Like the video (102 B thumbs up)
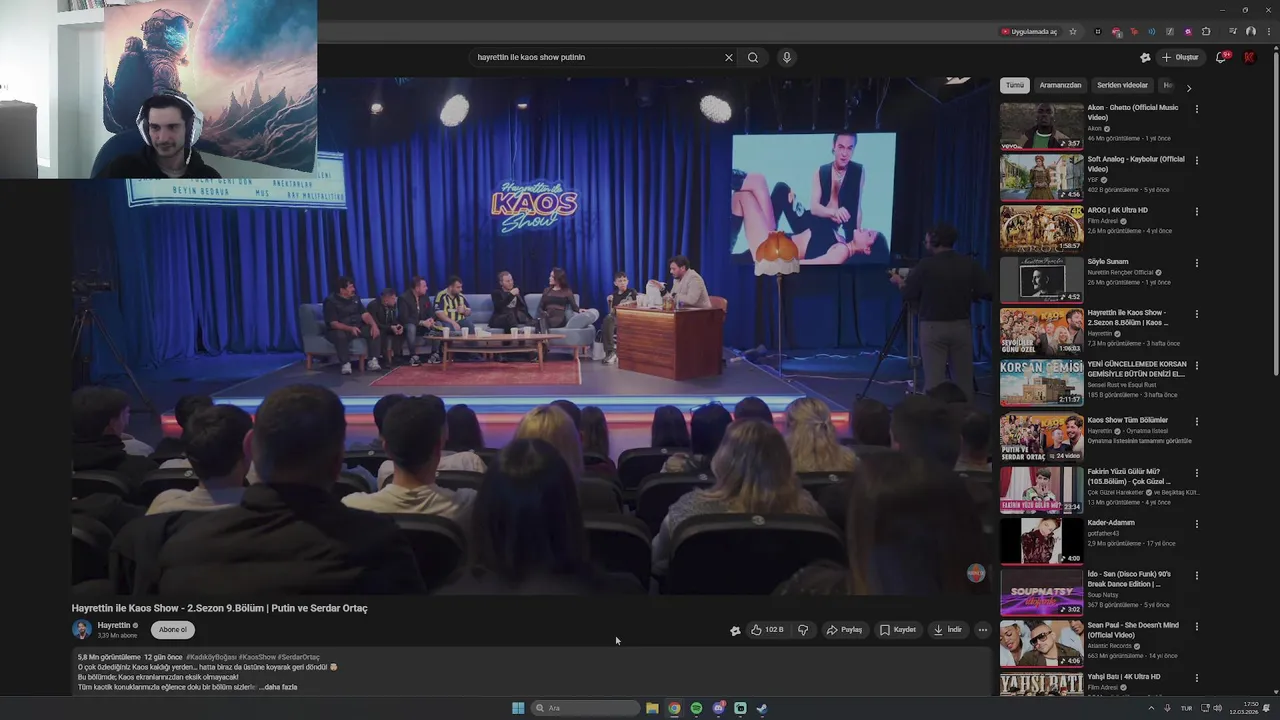Screen dimensions: 1280x720 point(767,630)
